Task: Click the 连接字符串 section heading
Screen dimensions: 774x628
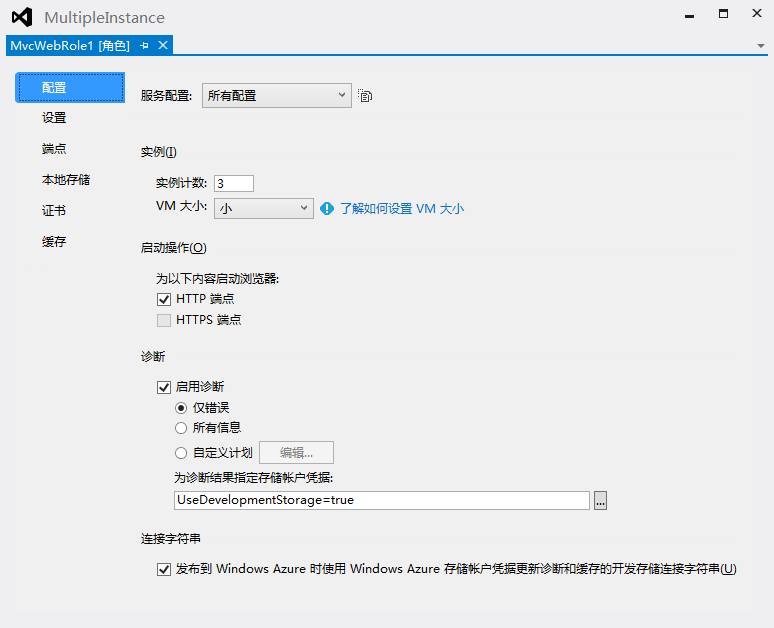Action: pos(171,539)
